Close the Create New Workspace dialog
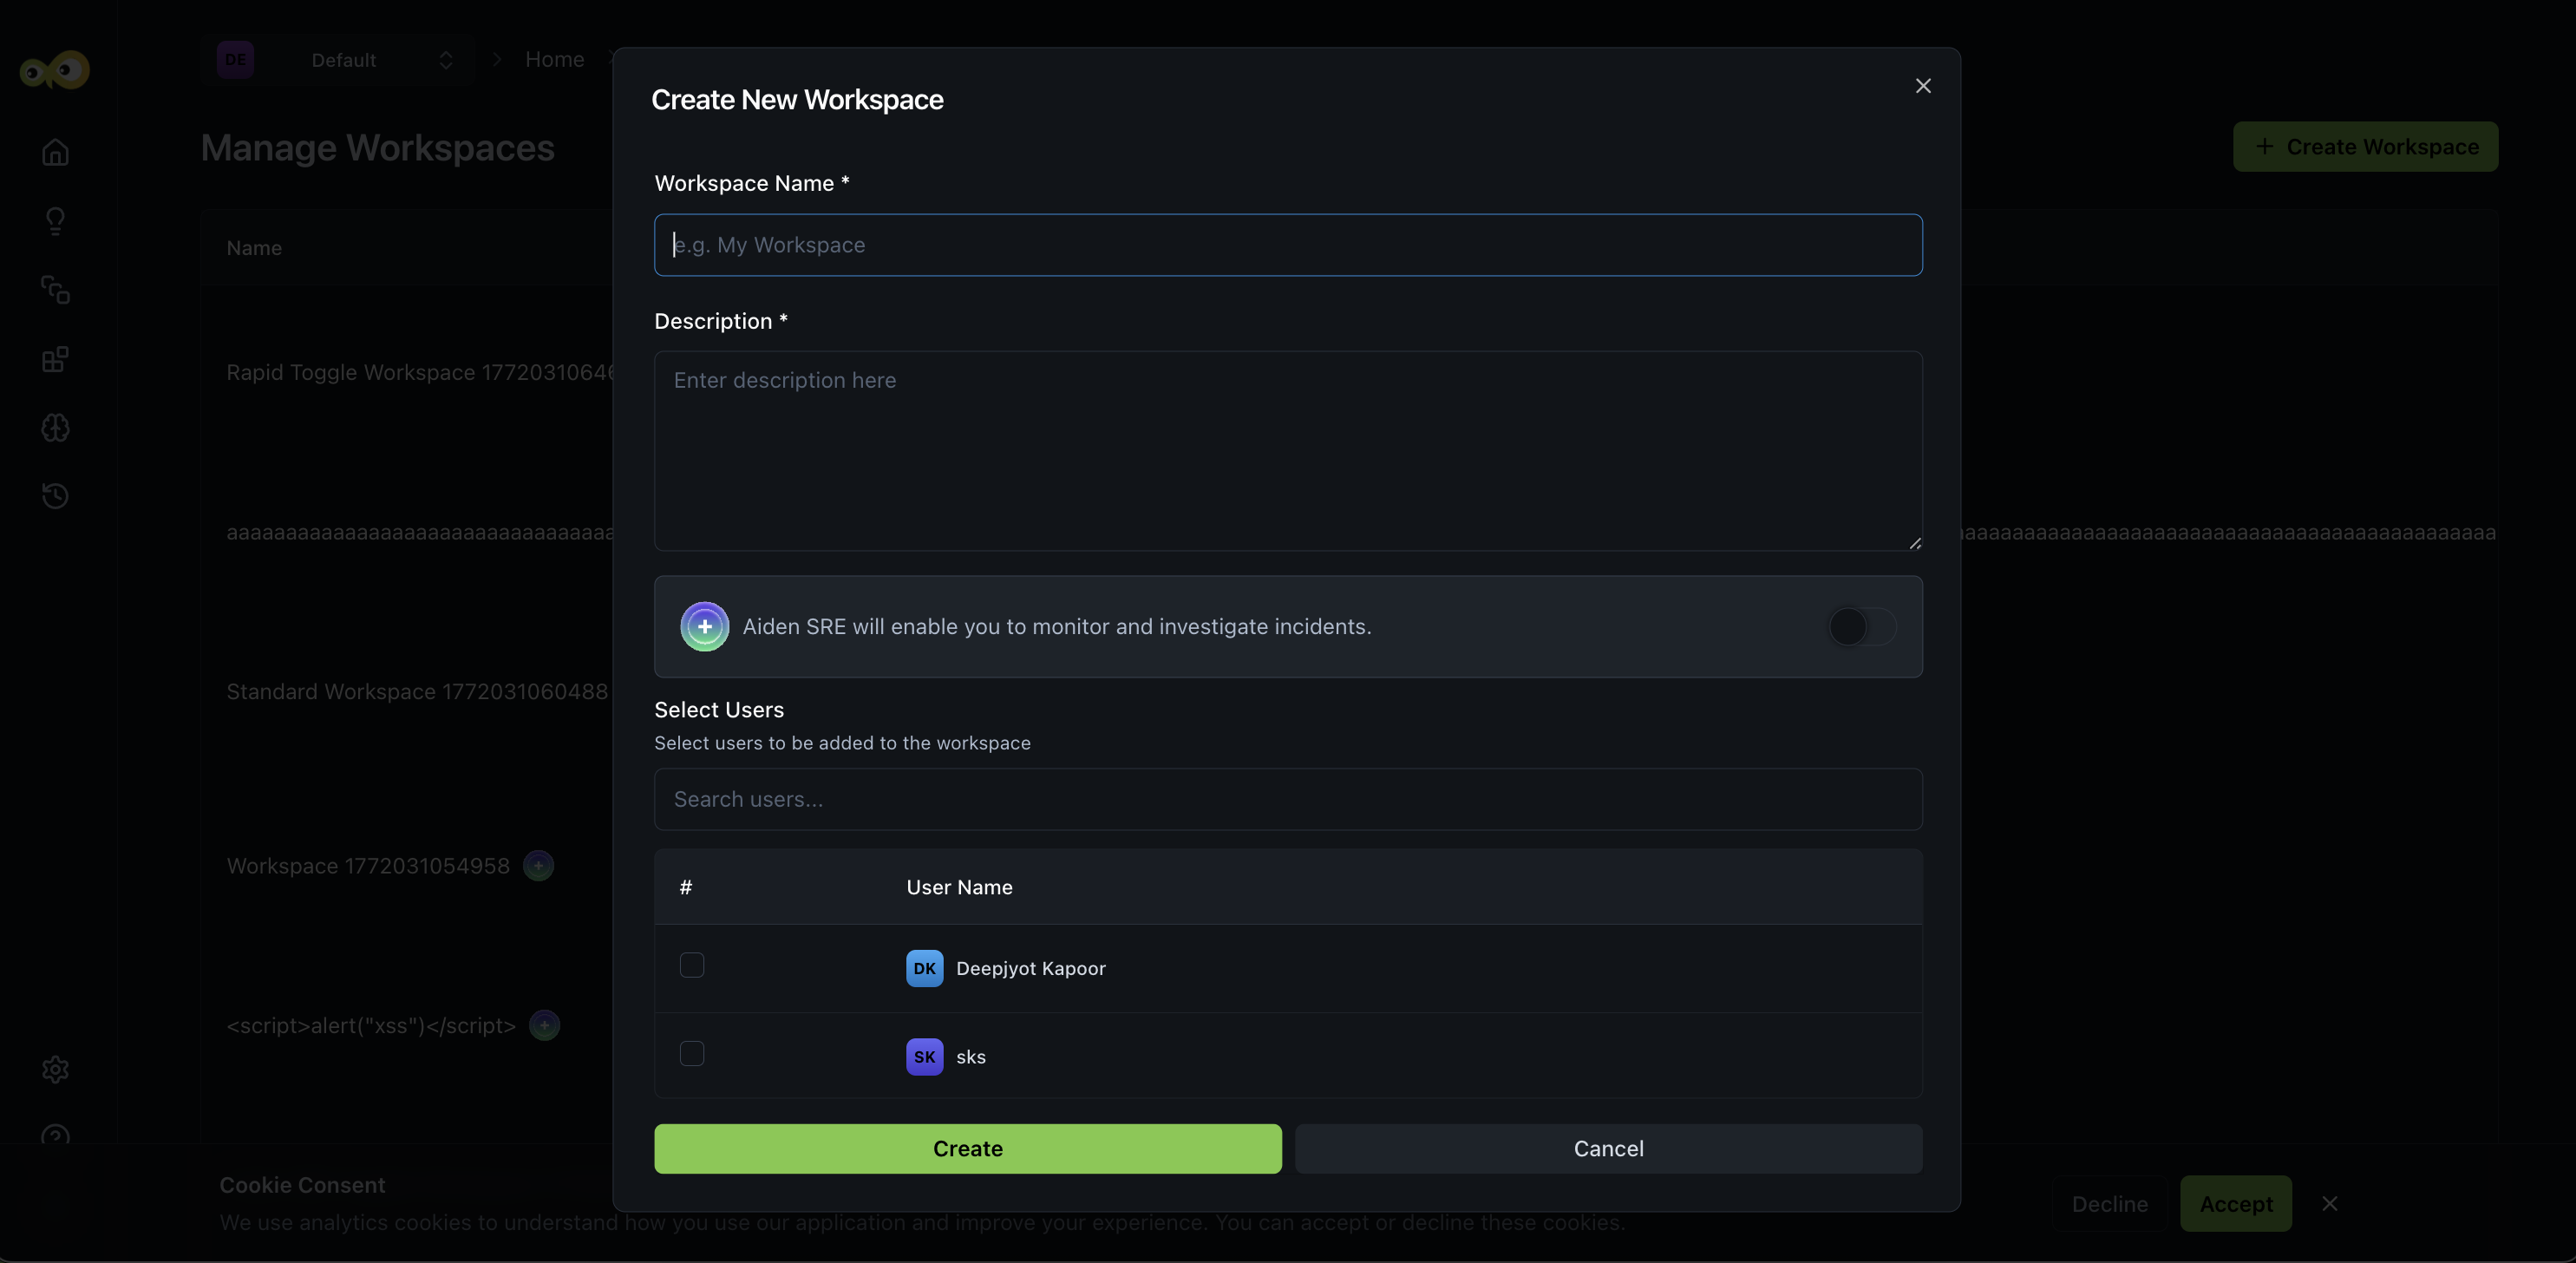The height and width of the screenshot is (1263, 2576). tap(1922, 86)
